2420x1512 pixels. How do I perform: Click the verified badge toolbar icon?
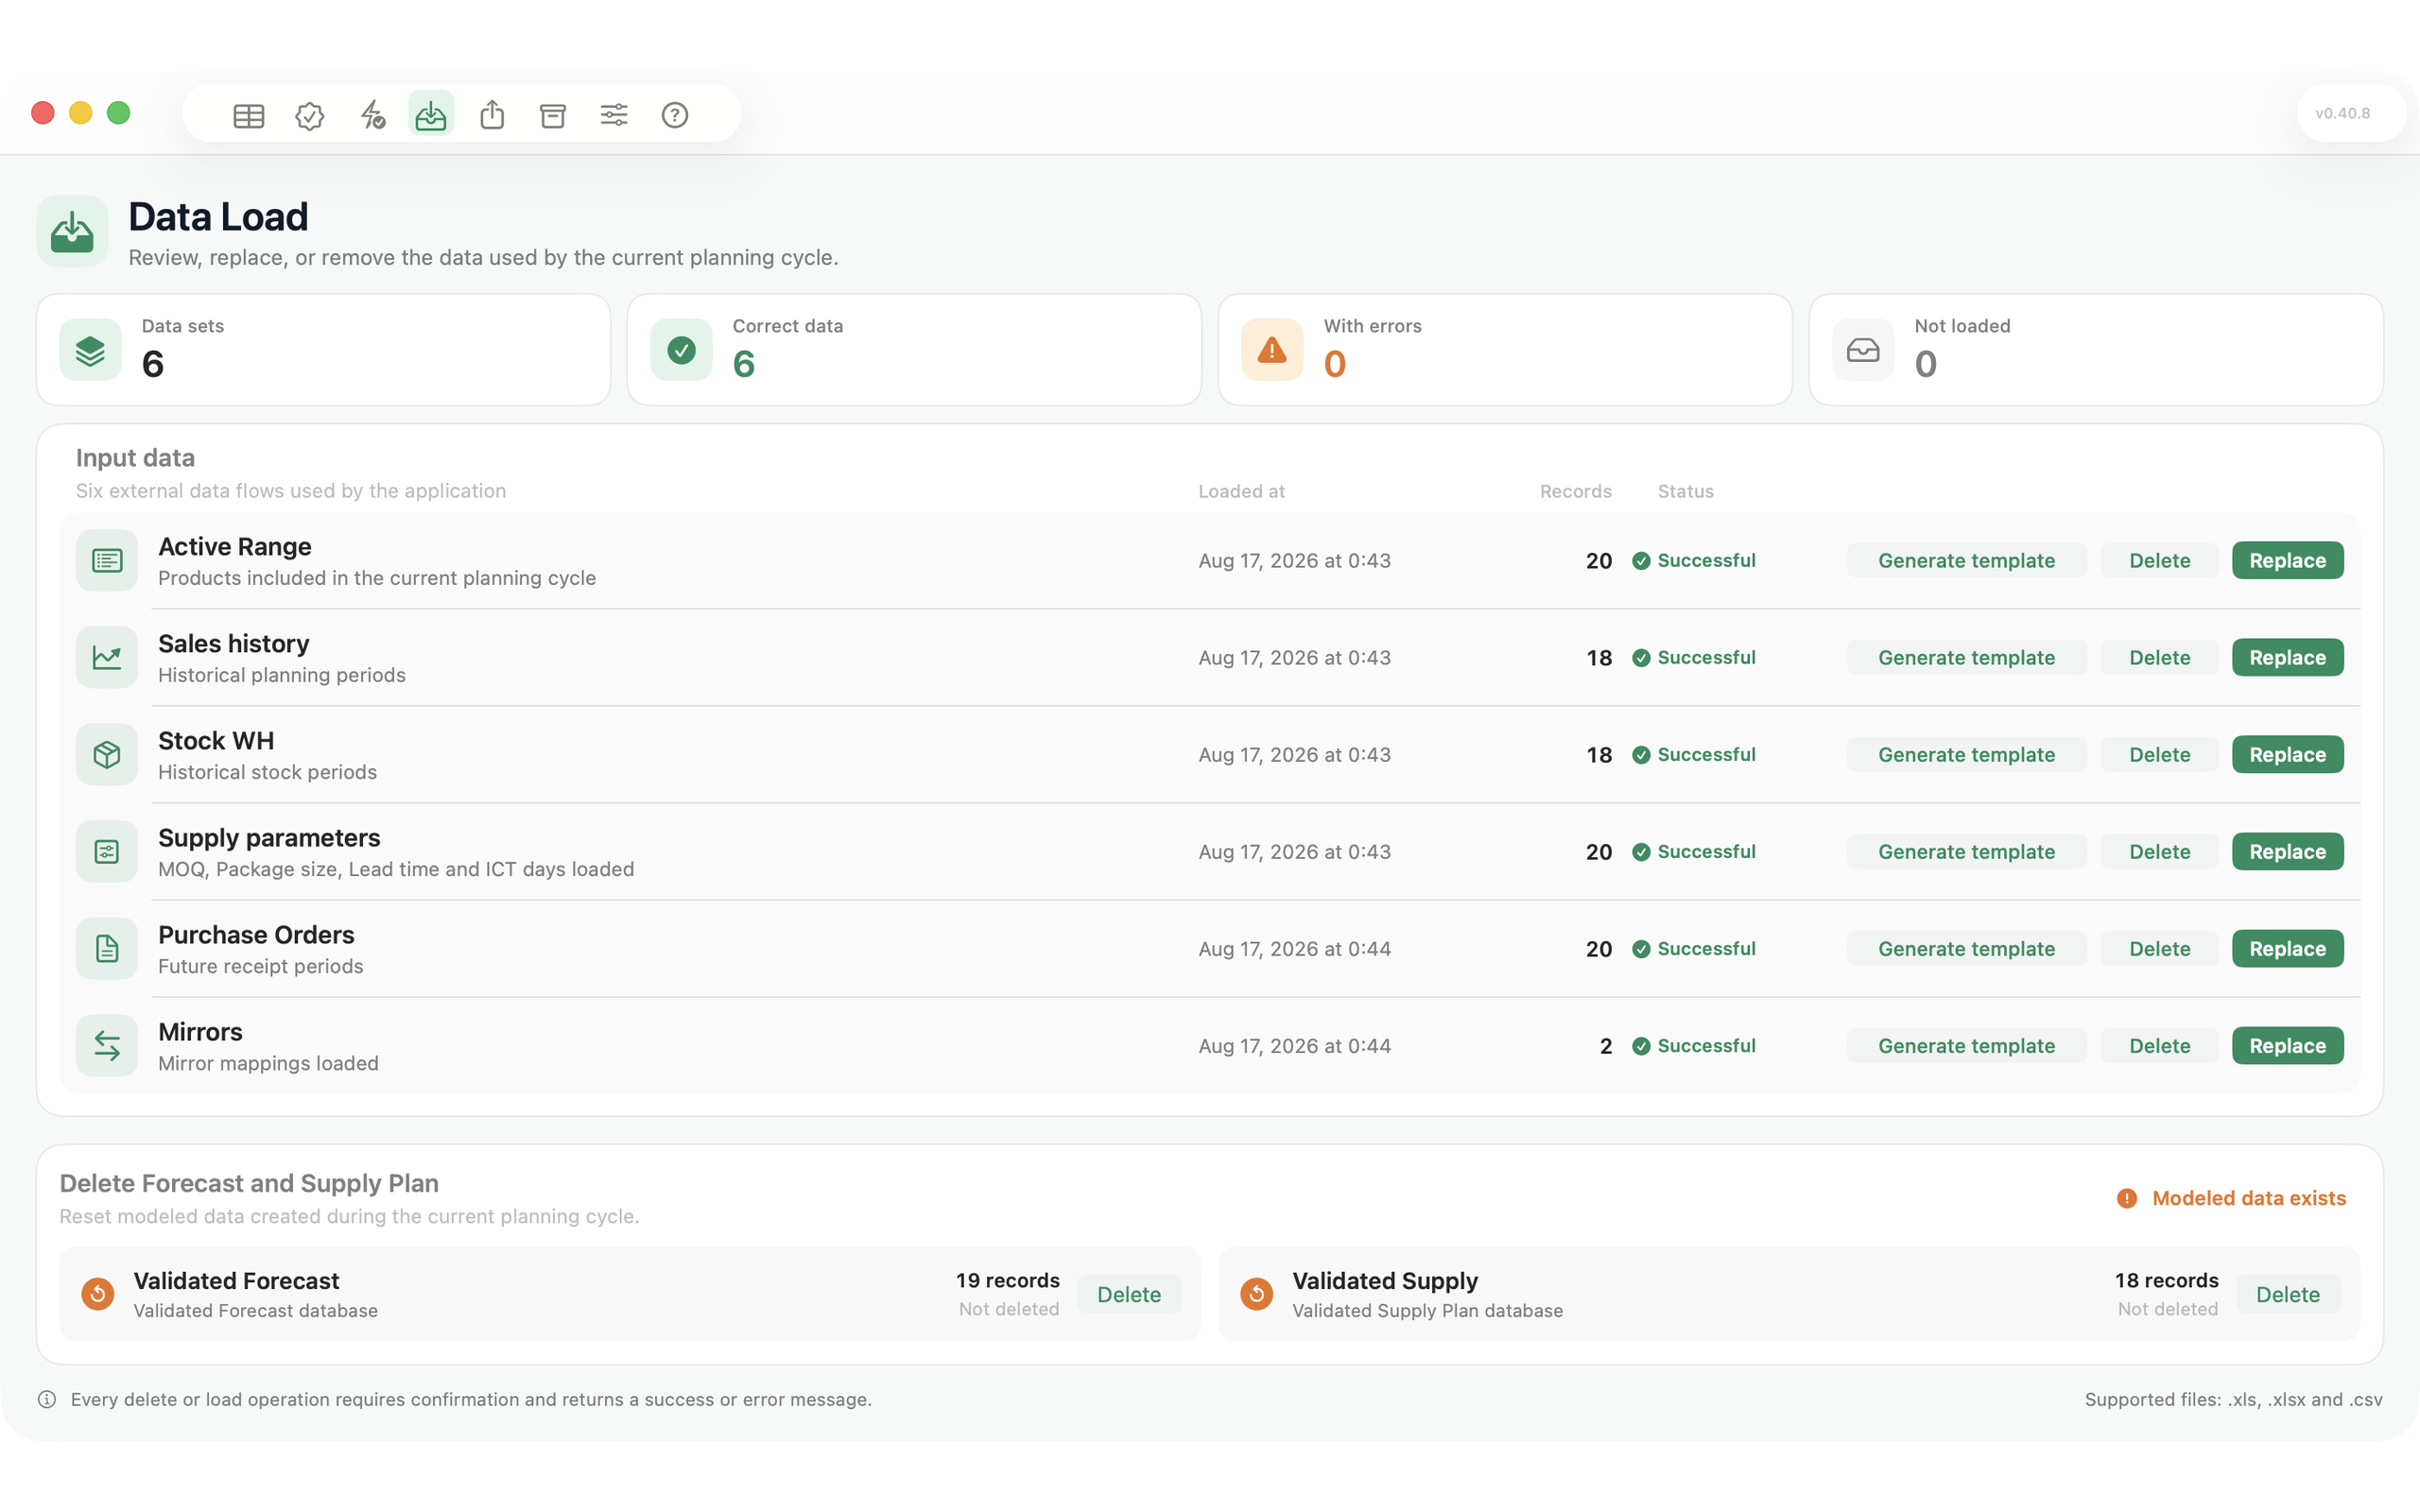coord(310,115)
